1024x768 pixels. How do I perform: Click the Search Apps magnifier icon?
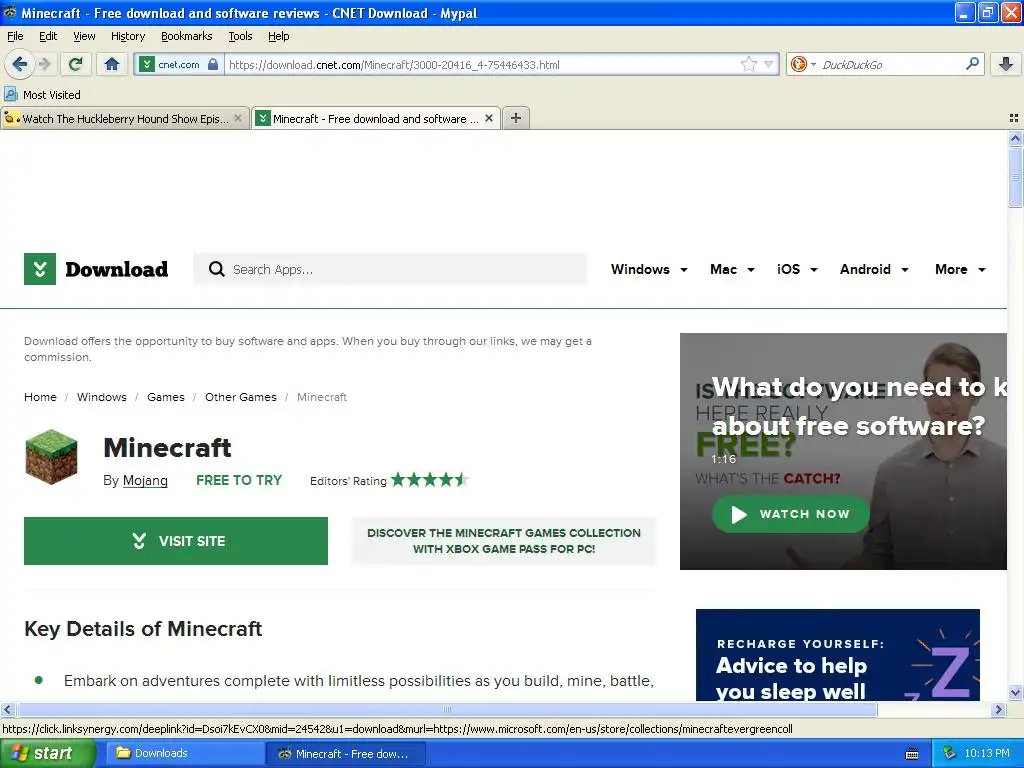pyautogui.click(x=216, y=269)
